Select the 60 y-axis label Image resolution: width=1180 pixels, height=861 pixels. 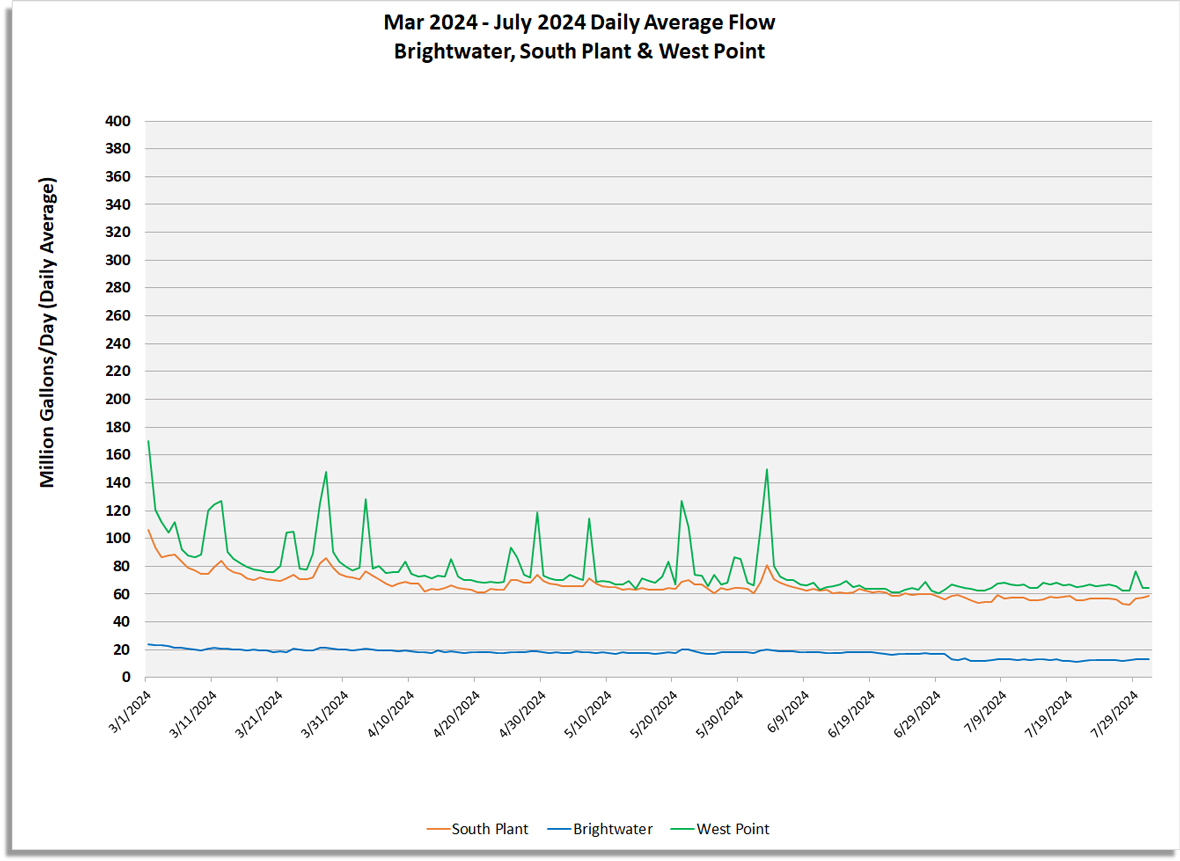tap(122, 595)
